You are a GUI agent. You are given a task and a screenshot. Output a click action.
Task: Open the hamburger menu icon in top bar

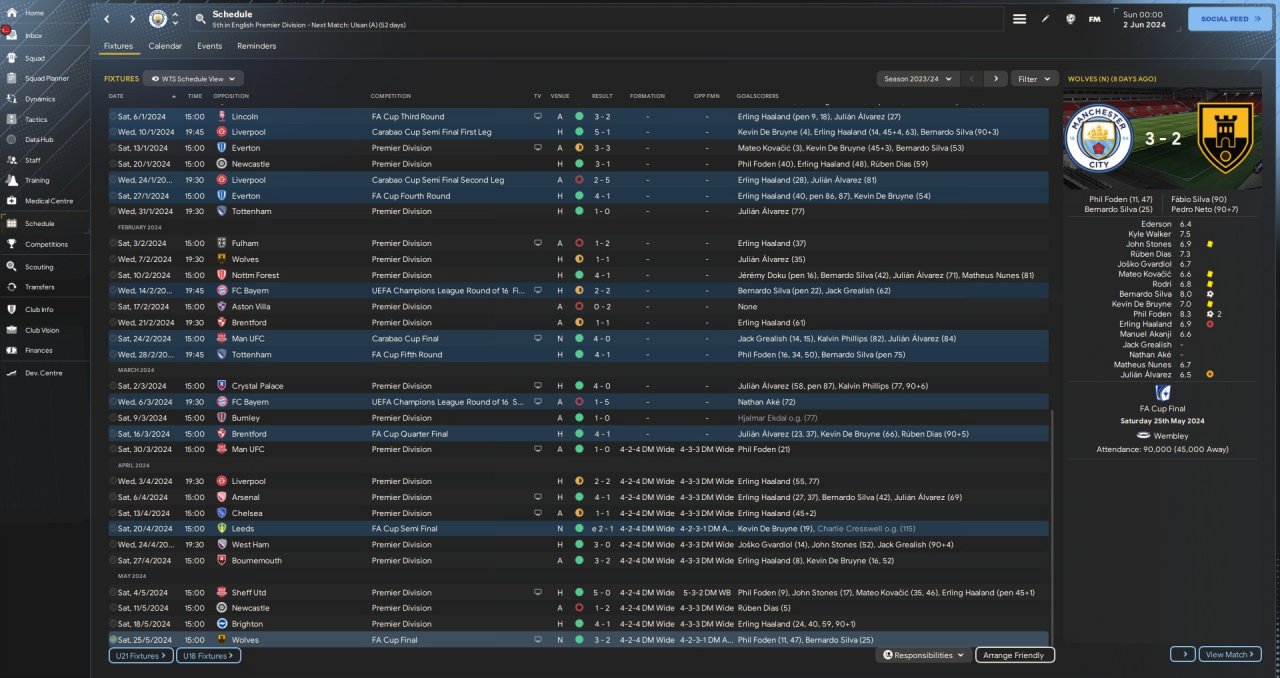pyautogui.click(x=1019, y=19)
